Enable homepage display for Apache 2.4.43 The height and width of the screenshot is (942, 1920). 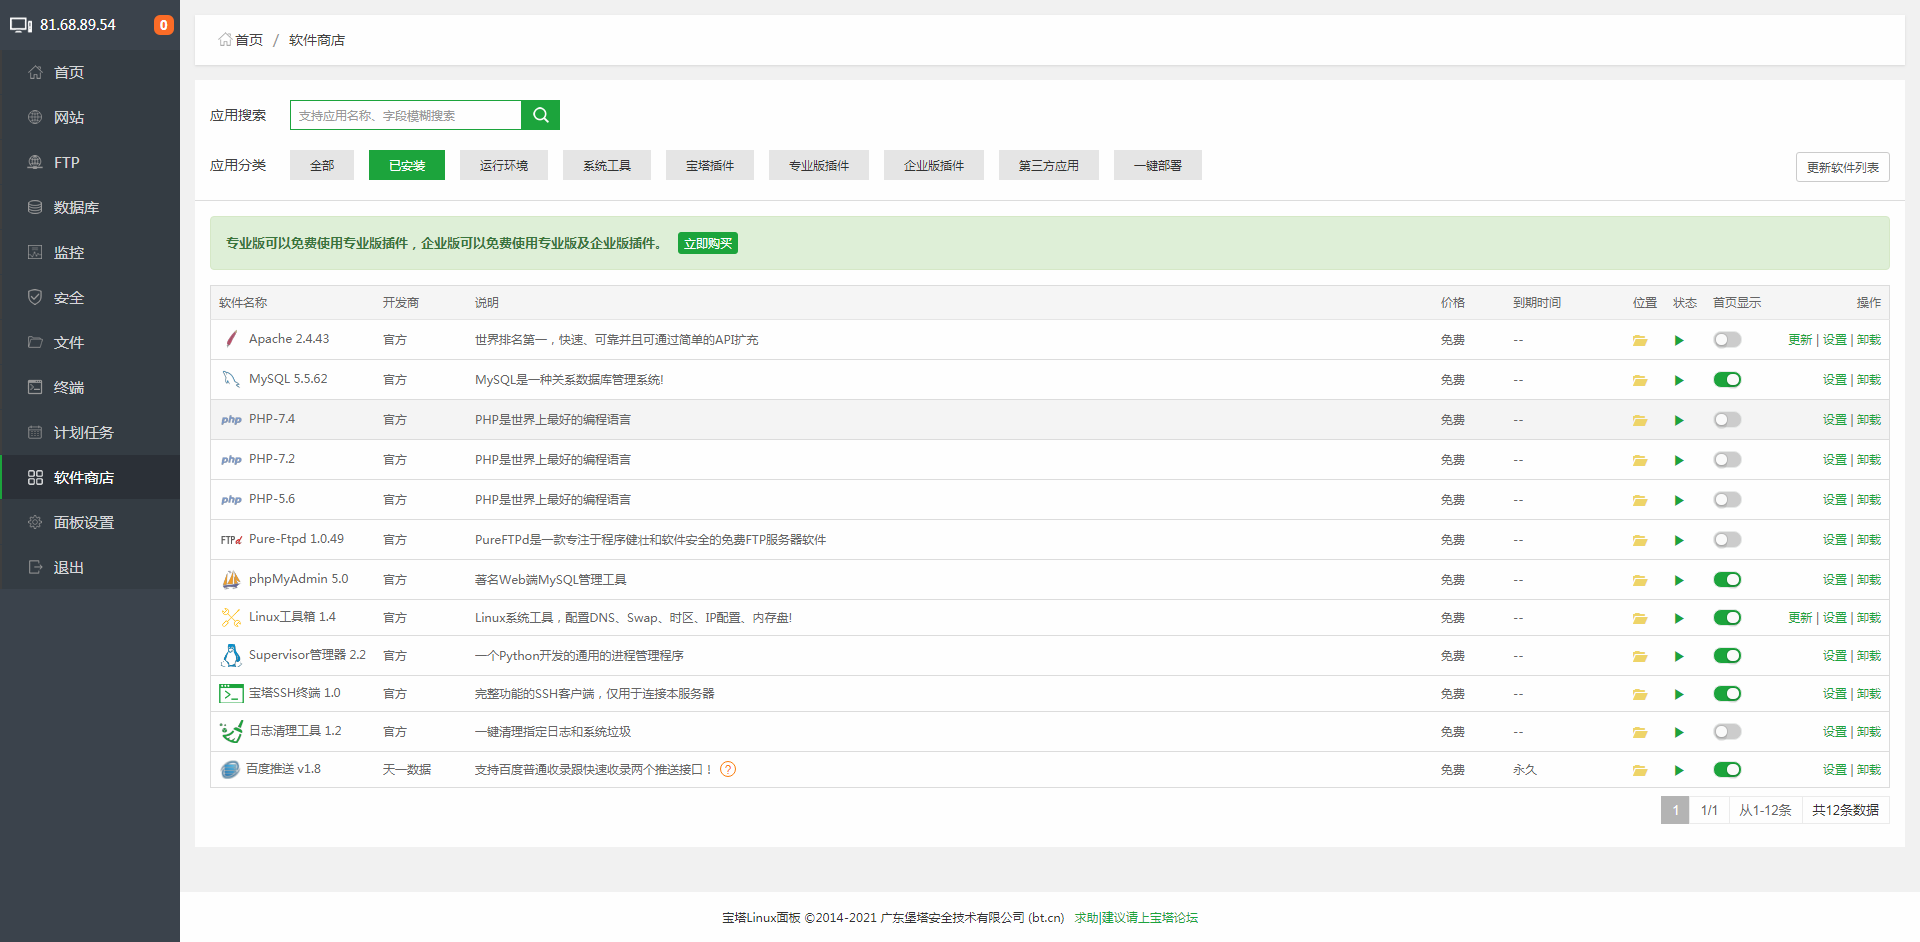[1727, 340]
